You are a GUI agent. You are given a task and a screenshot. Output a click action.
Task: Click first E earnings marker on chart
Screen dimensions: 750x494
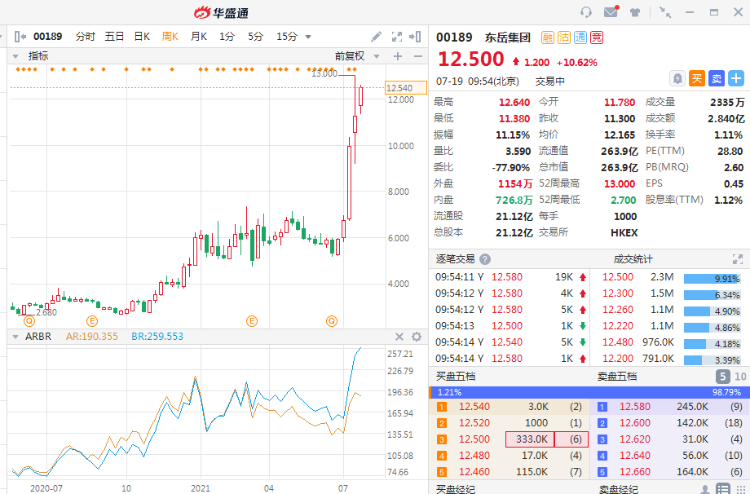[x=92, y=321]
